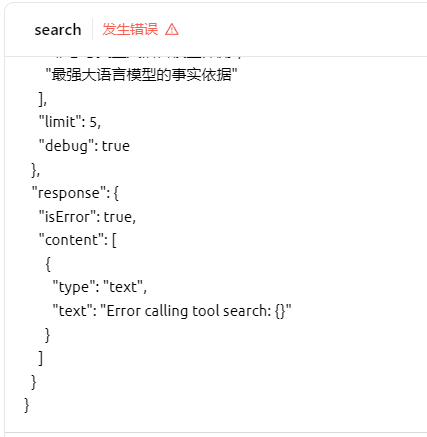Click the lone "]" closing the content array
The height and width of the screenshot is (437, 427).
tap(41, 359)
